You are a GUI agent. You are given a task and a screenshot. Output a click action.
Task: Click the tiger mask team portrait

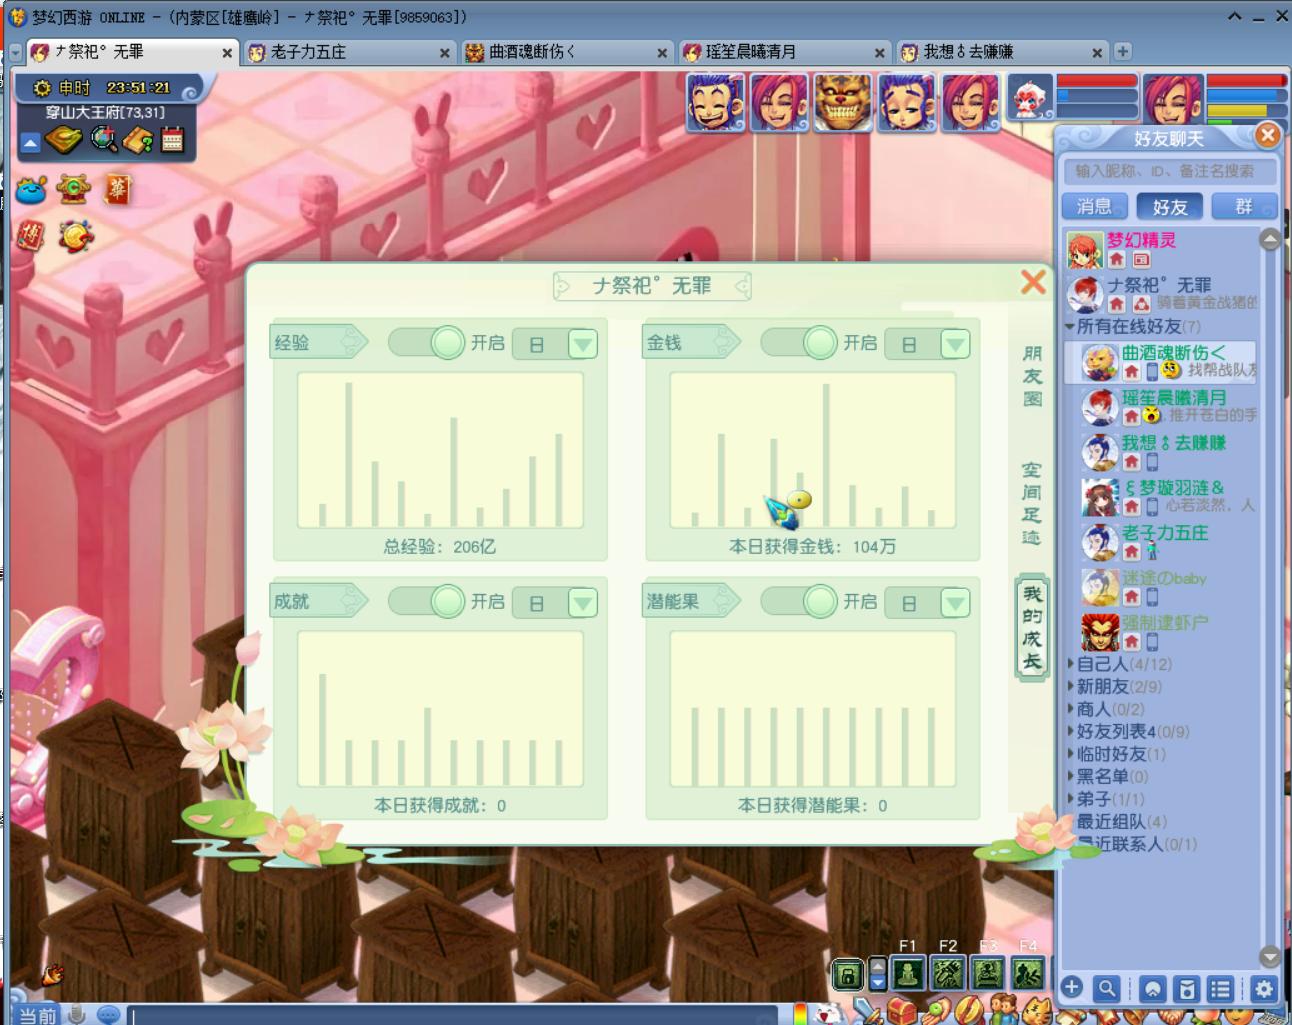point(843,101)
